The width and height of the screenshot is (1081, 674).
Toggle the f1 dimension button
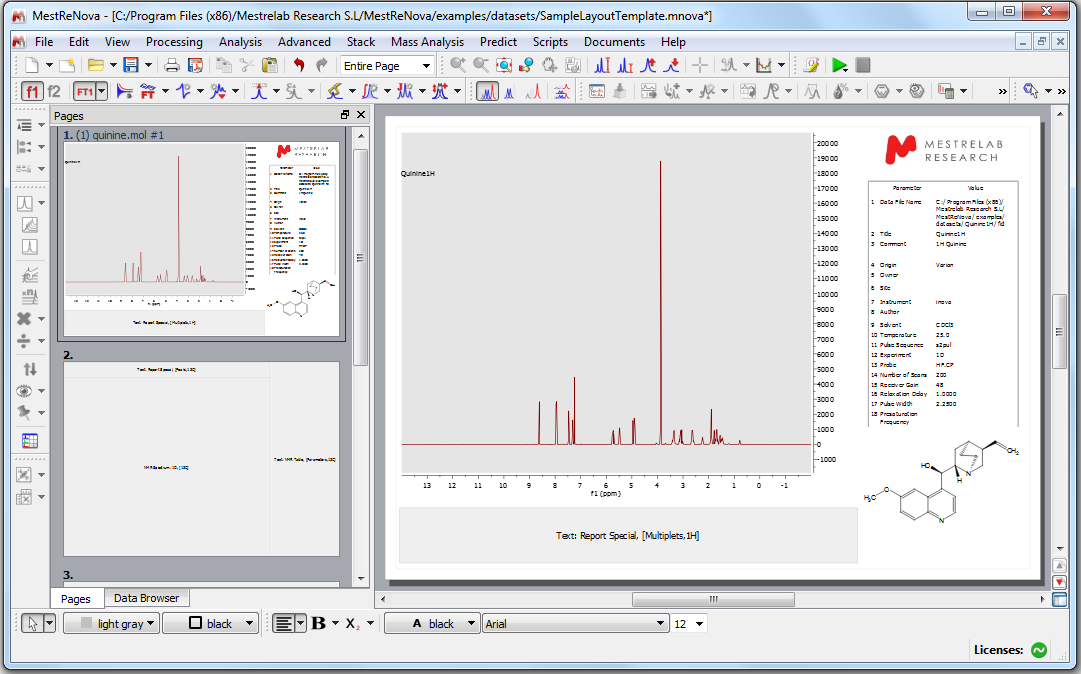coord(31,92)
